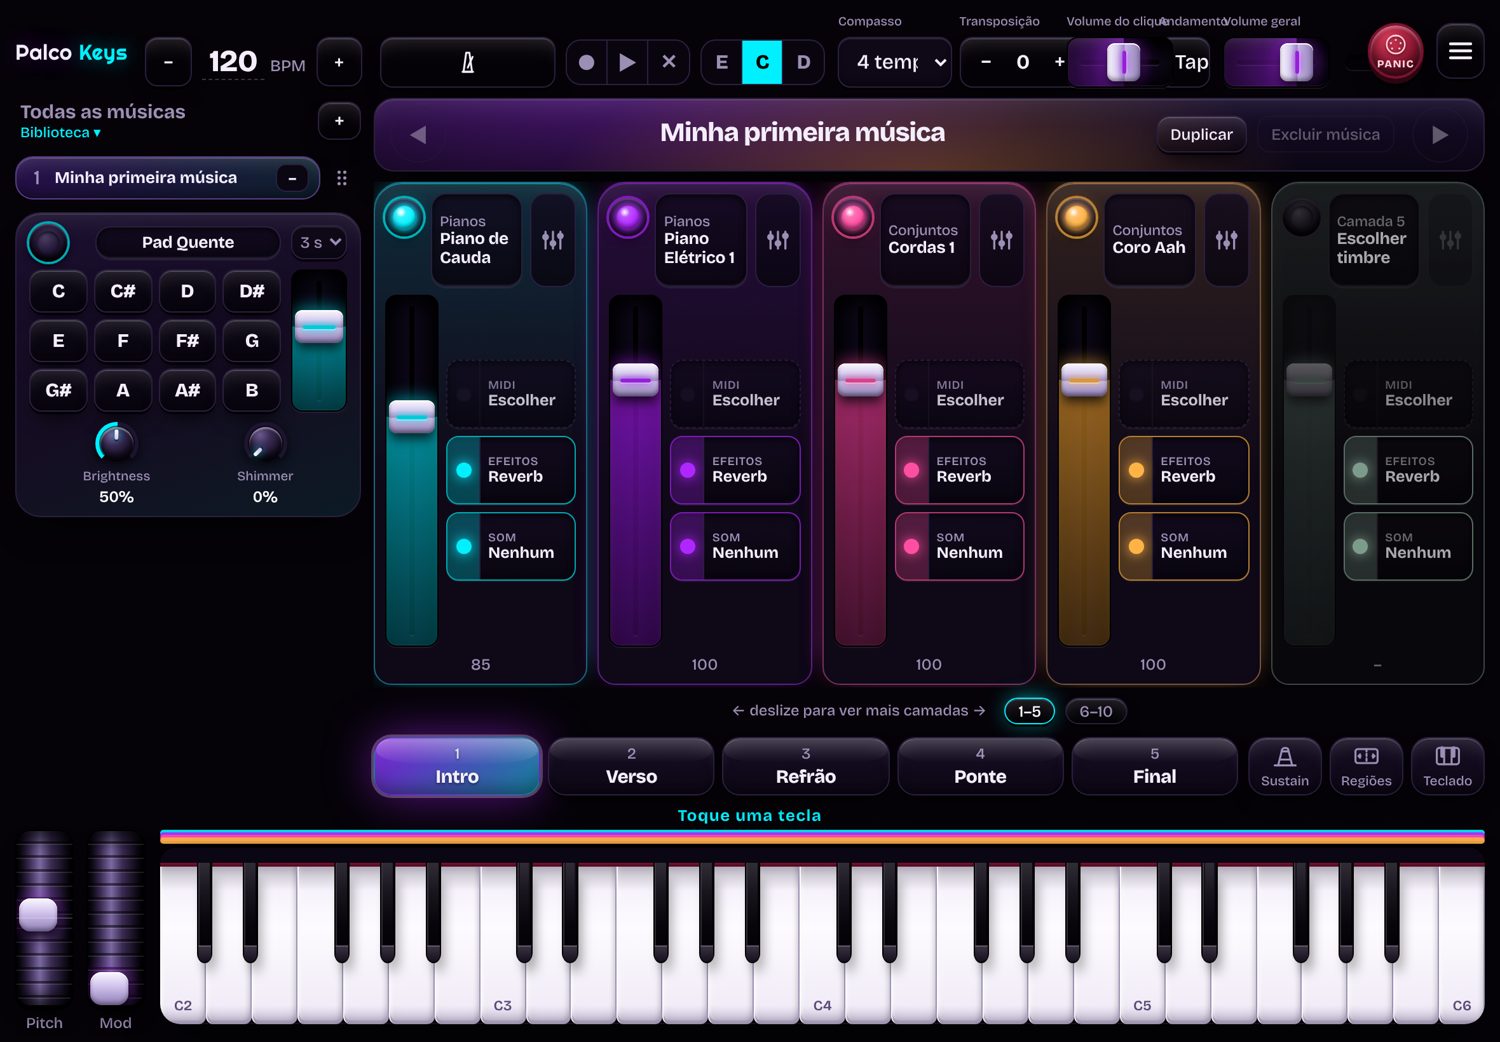This screenshot has height=1042, width=1500.
Task: Open the 3 s pad fade dropdown
Action: 320,242
